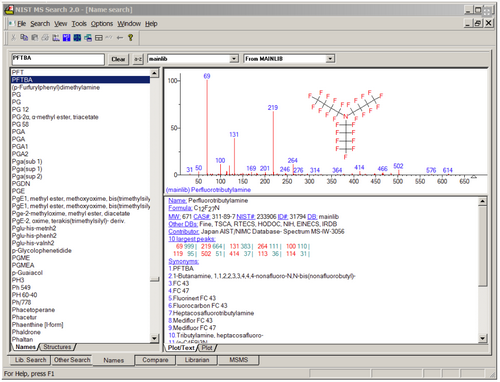Screen dimensions: 500x382
Task: Open the Tools menu
Action: (x=79, y=24)
